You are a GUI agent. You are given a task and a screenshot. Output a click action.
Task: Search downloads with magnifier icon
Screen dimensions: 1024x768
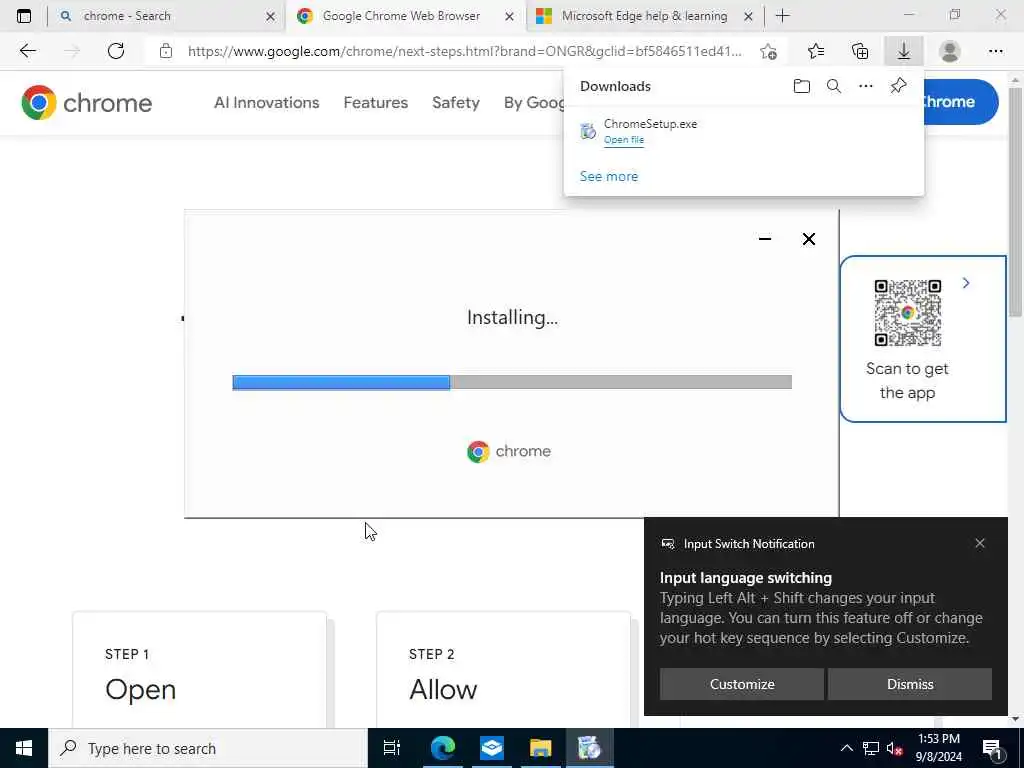coord(834,86)
